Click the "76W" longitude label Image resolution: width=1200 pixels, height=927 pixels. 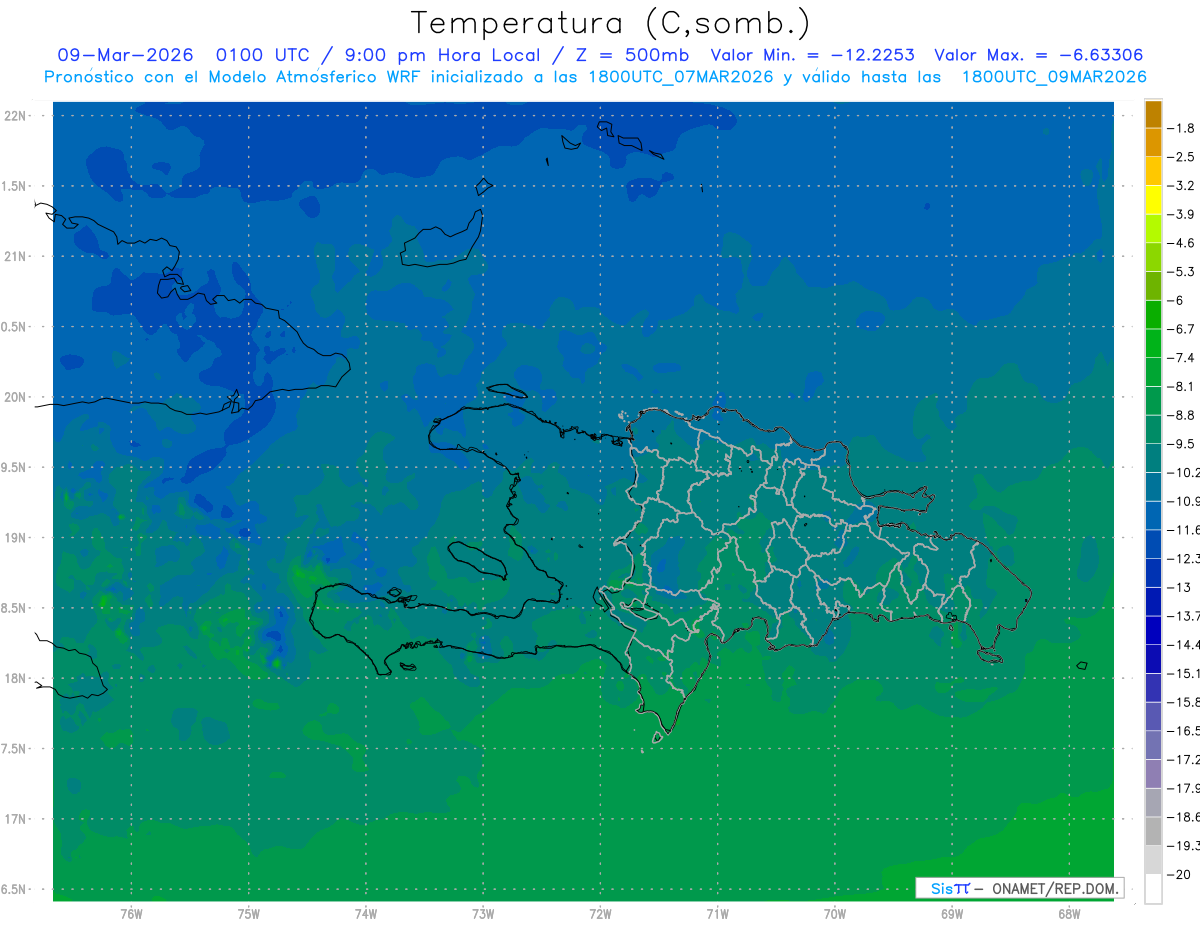pyautogui.click(x=131, y=914)
